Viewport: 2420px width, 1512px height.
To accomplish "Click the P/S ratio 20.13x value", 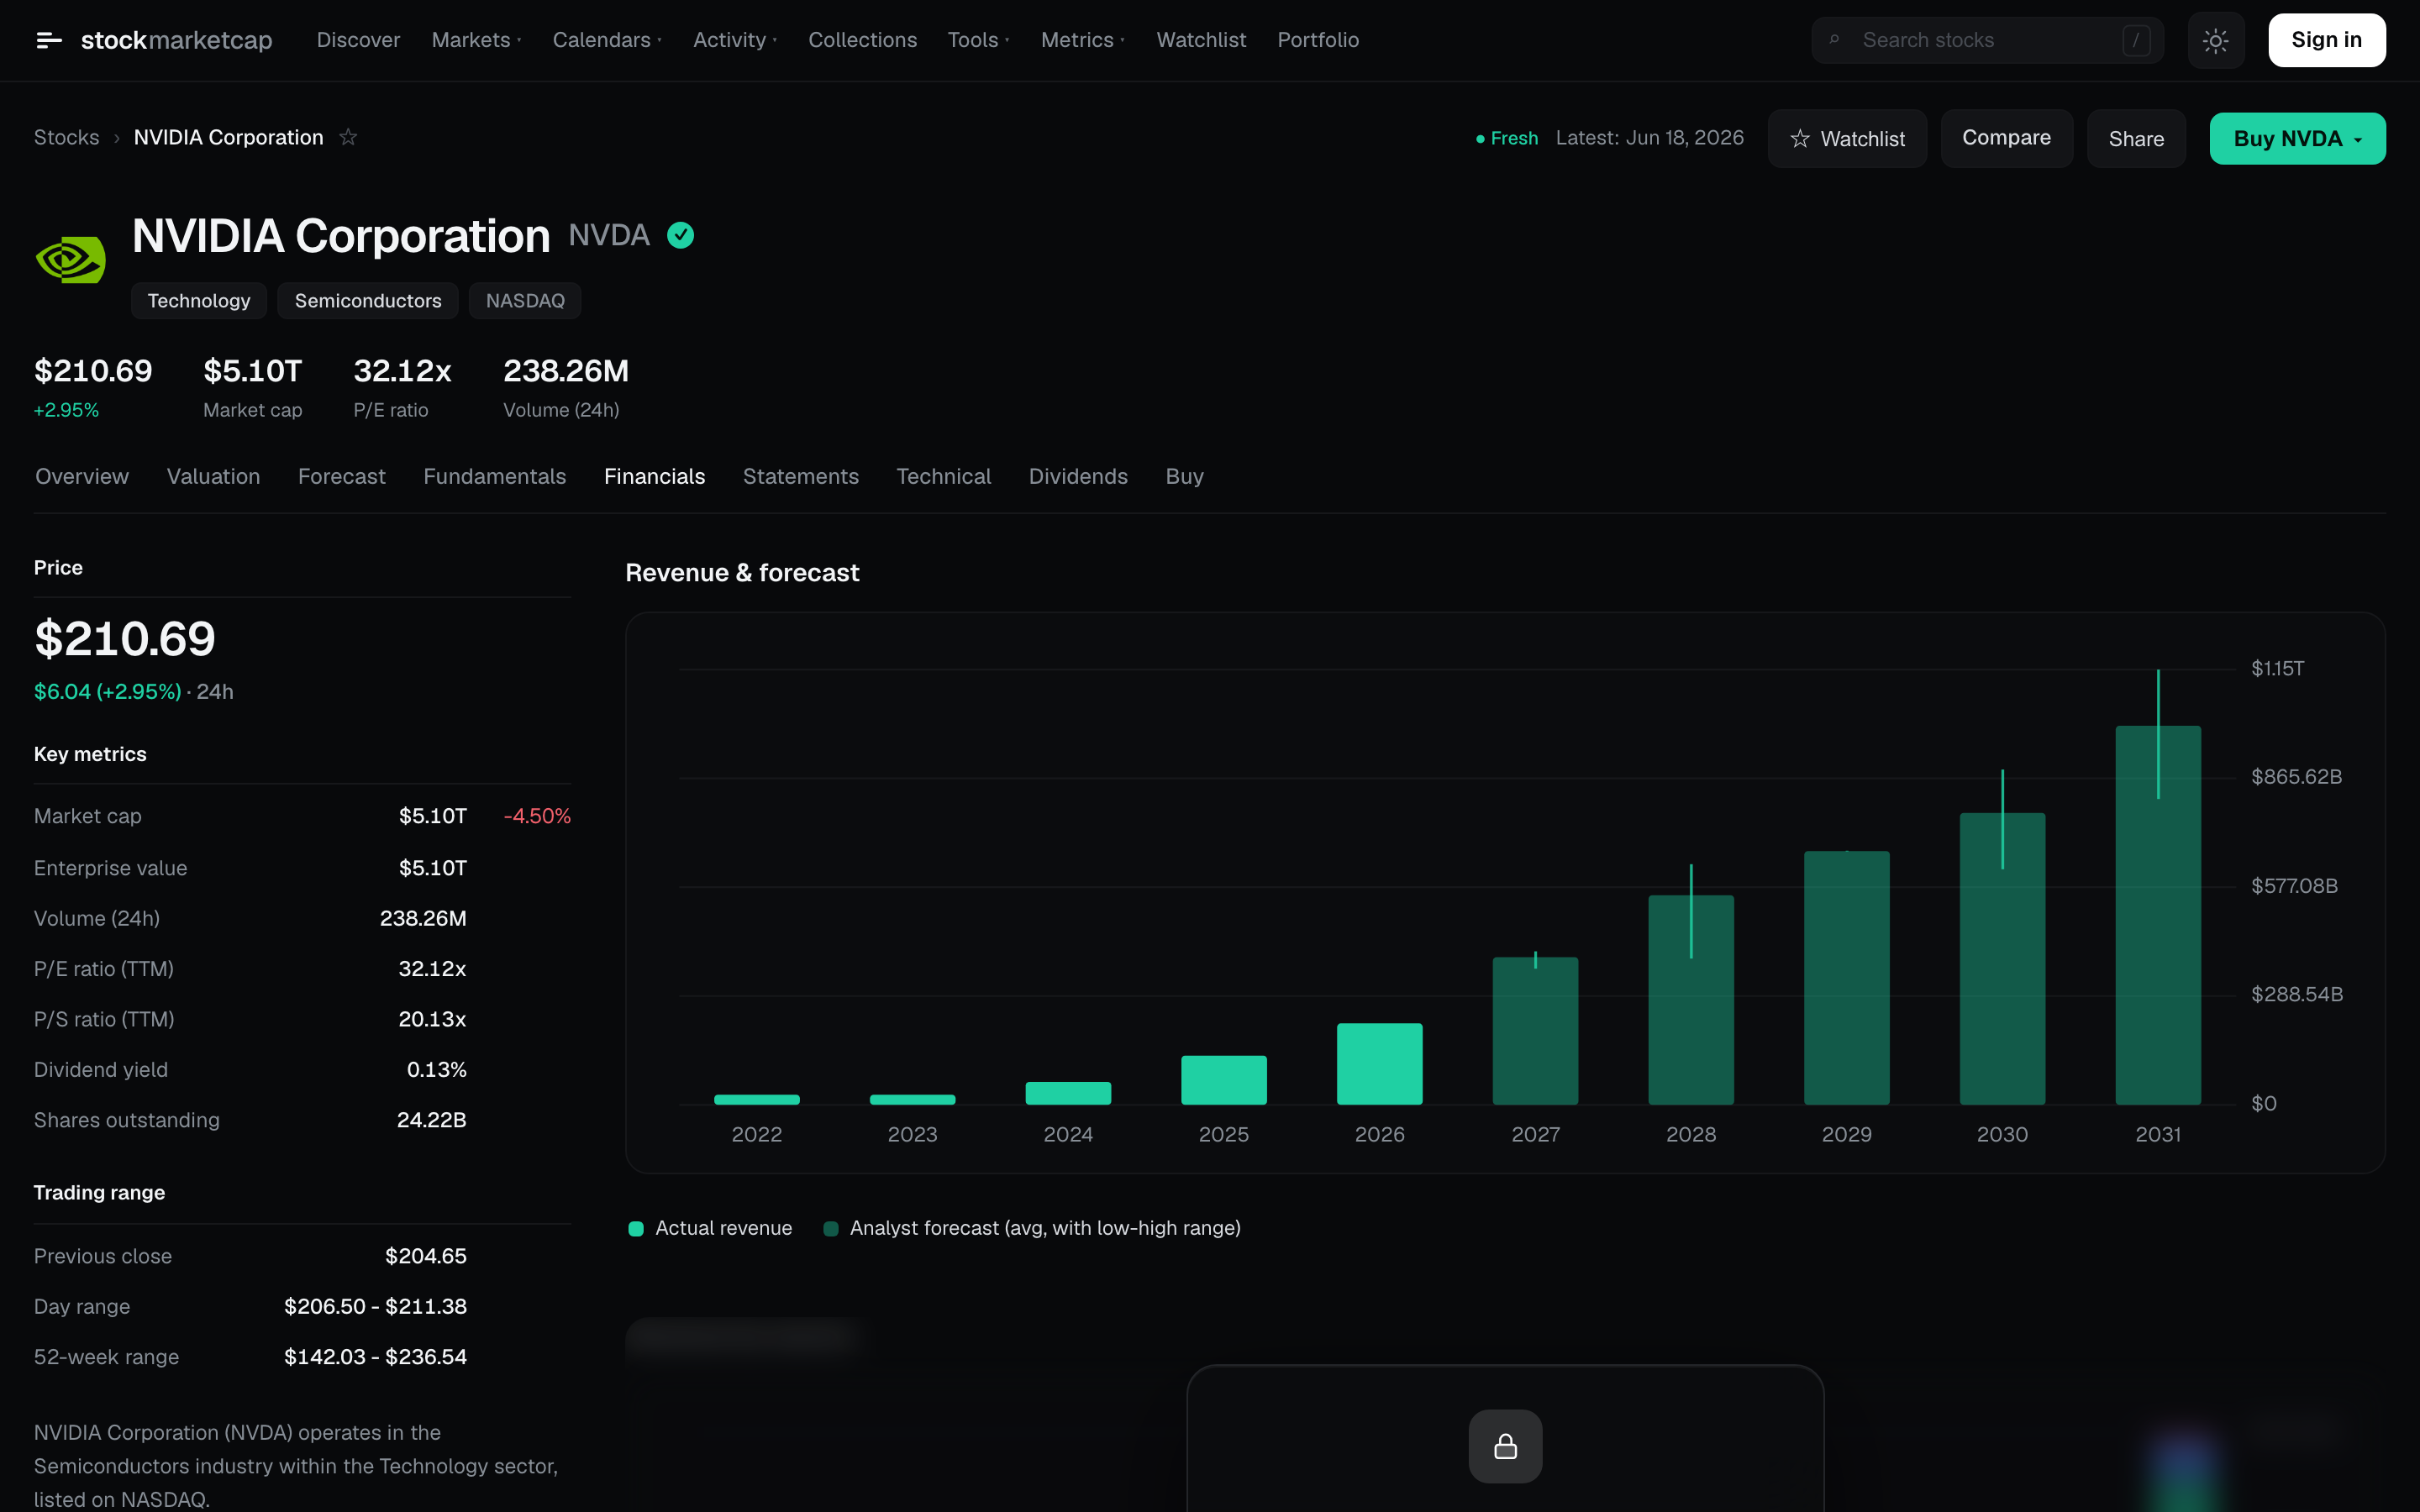I will [x=432, y=1019].
